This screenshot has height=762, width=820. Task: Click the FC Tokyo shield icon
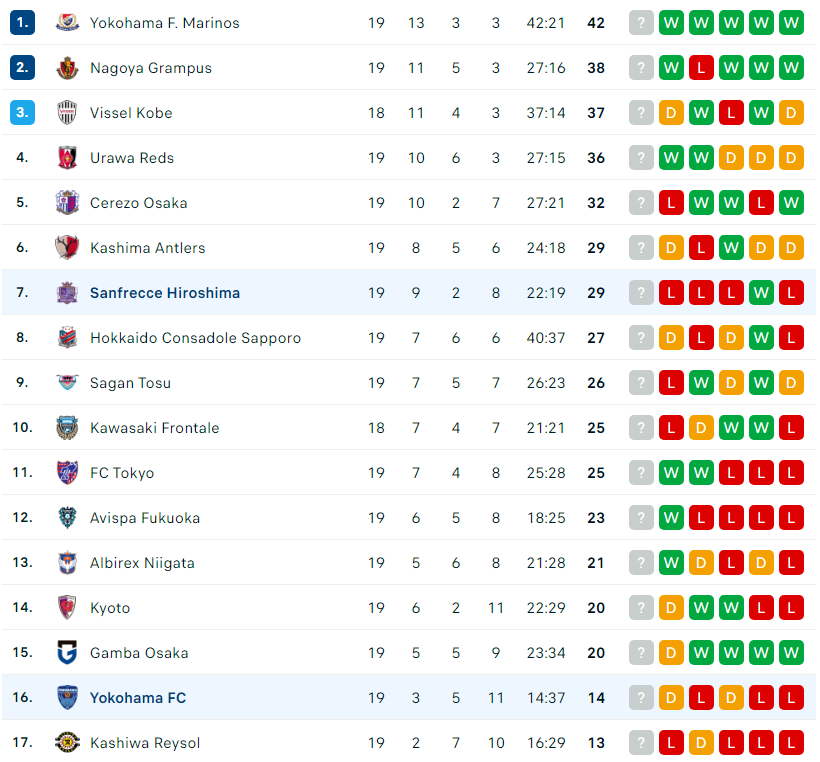(x=67, y=472)
